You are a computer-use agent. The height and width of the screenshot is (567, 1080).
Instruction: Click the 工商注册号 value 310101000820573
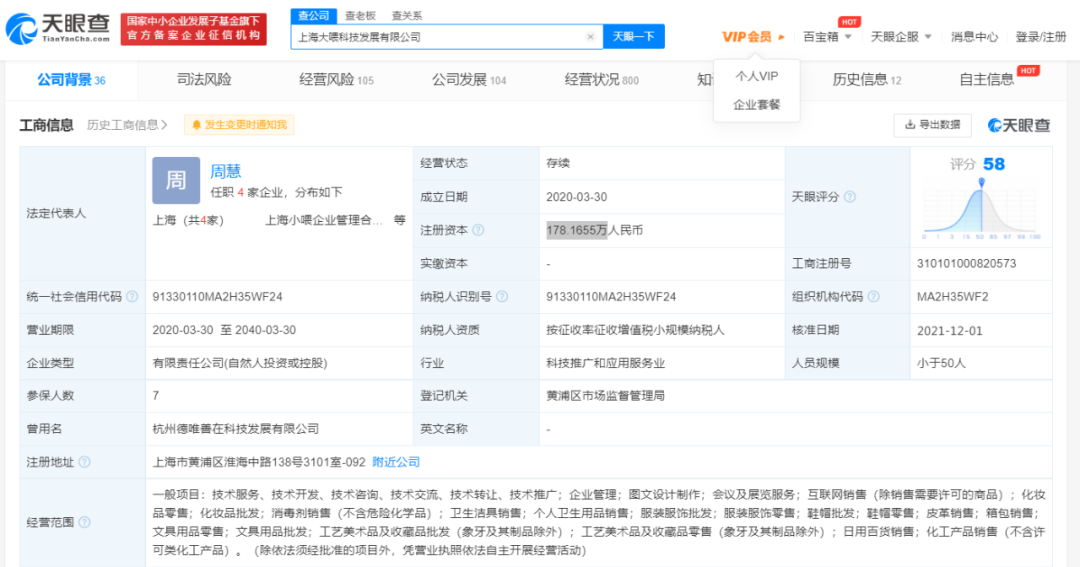[x=966, y=264]
